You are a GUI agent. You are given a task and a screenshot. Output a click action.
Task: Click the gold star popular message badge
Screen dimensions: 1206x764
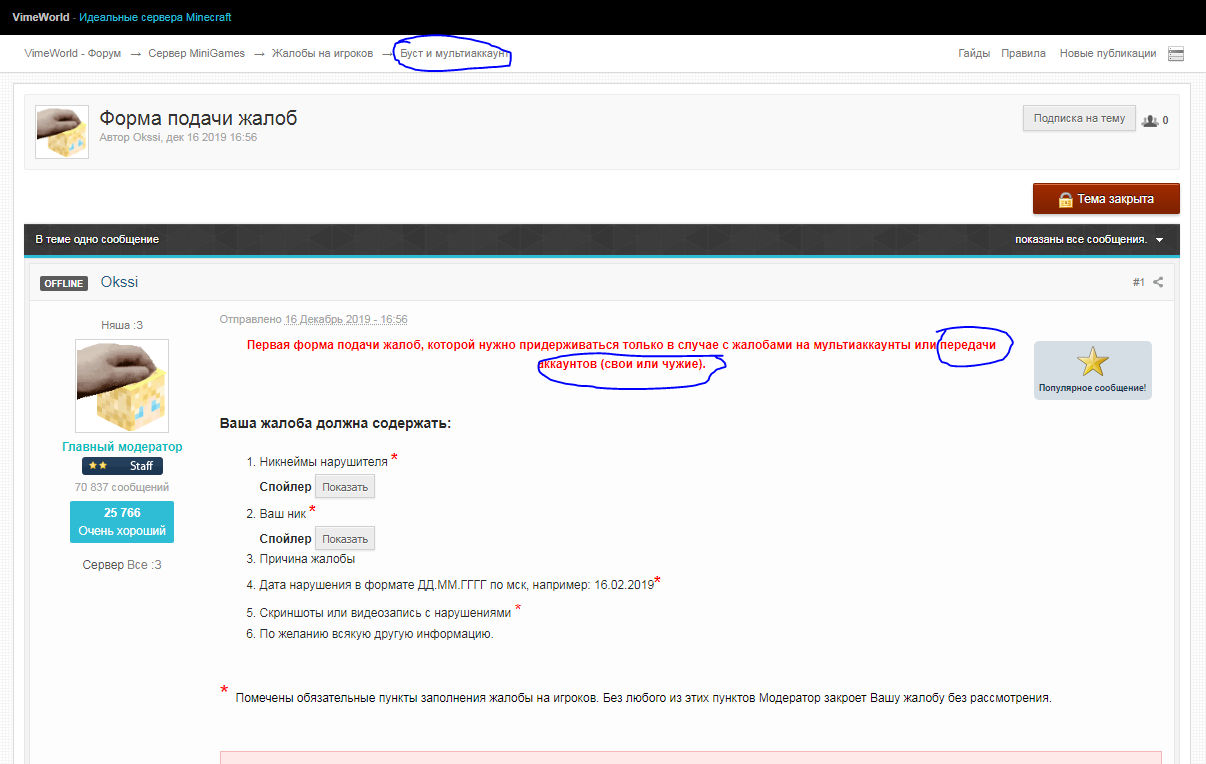coord(1092,363)
